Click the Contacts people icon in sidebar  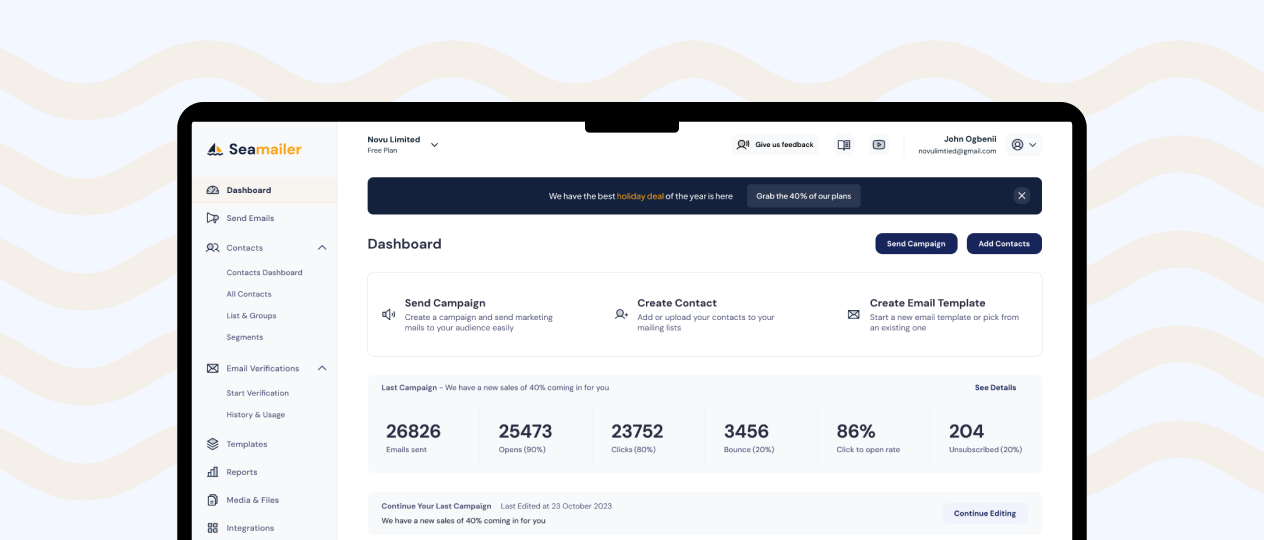pyautogui.click(x=213, y=247)
